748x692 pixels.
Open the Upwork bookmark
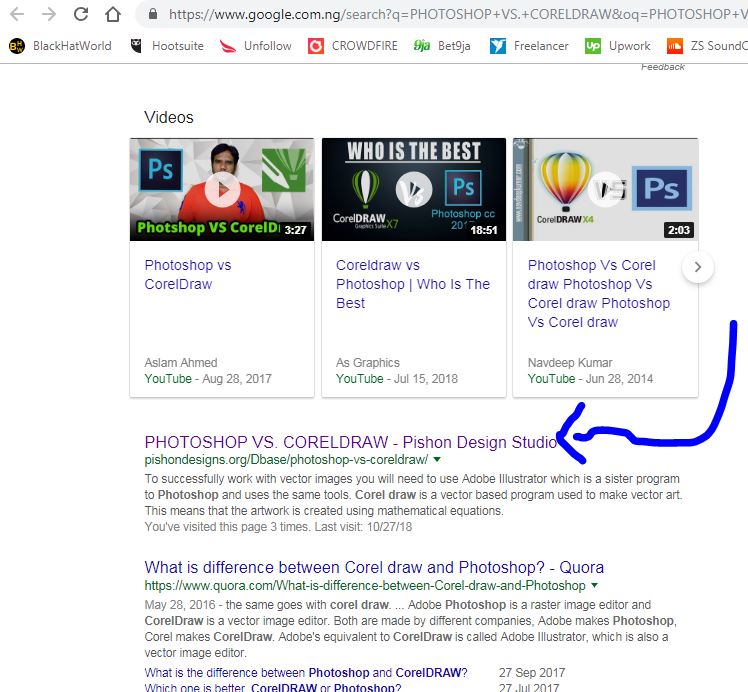click(617, 46)
